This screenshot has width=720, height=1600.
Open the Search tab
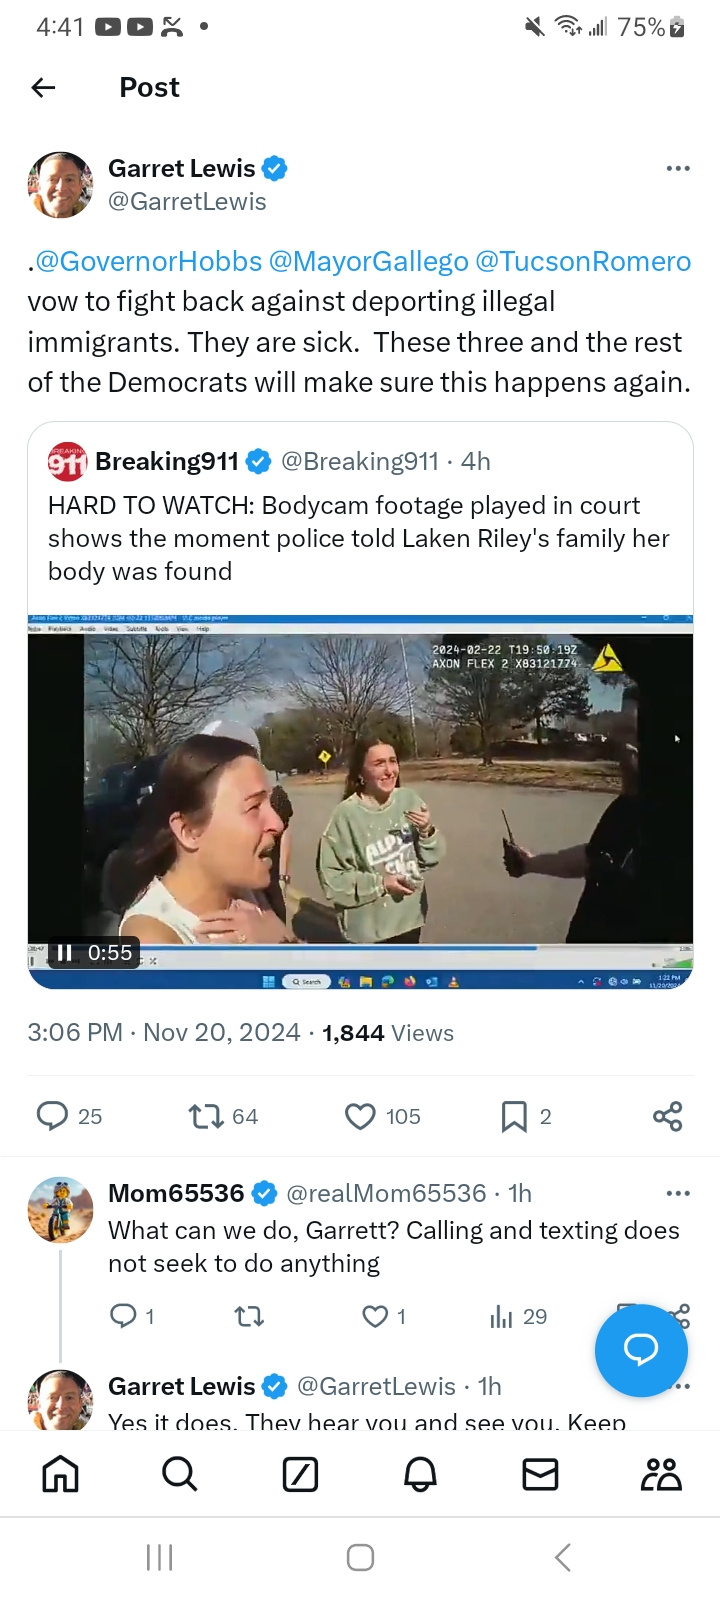click(x=180, y=1474)
